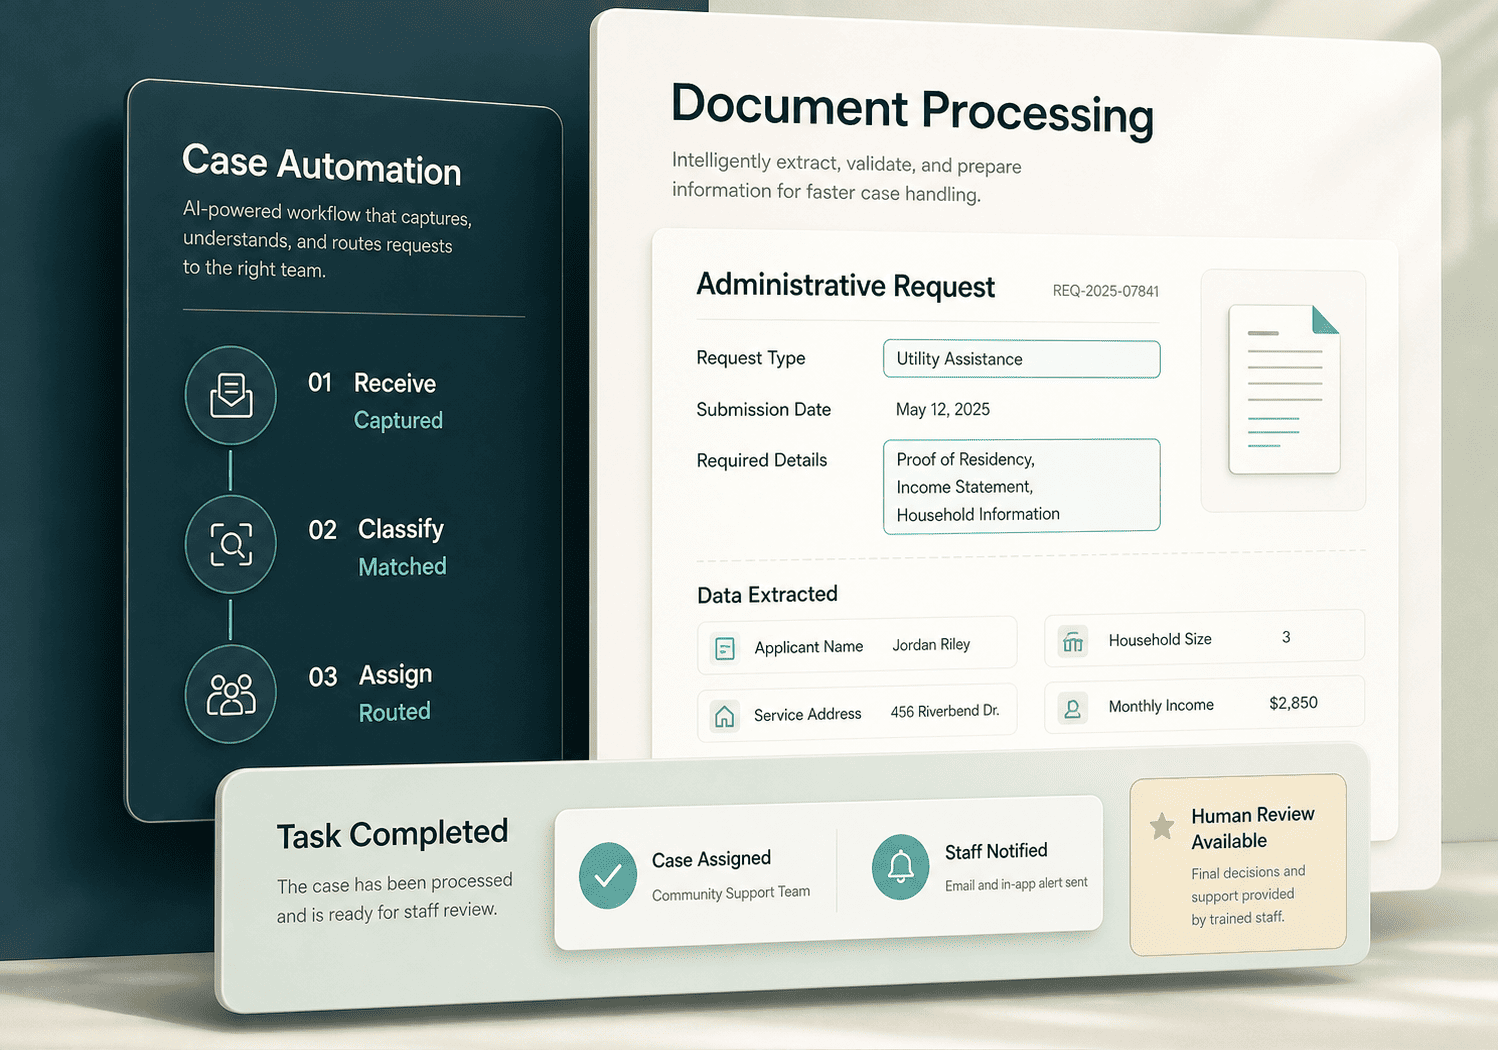Click the 456 Riverbend Dr. address value
The height and width of the screenshot is (1050, 1498).
[945, 711]
